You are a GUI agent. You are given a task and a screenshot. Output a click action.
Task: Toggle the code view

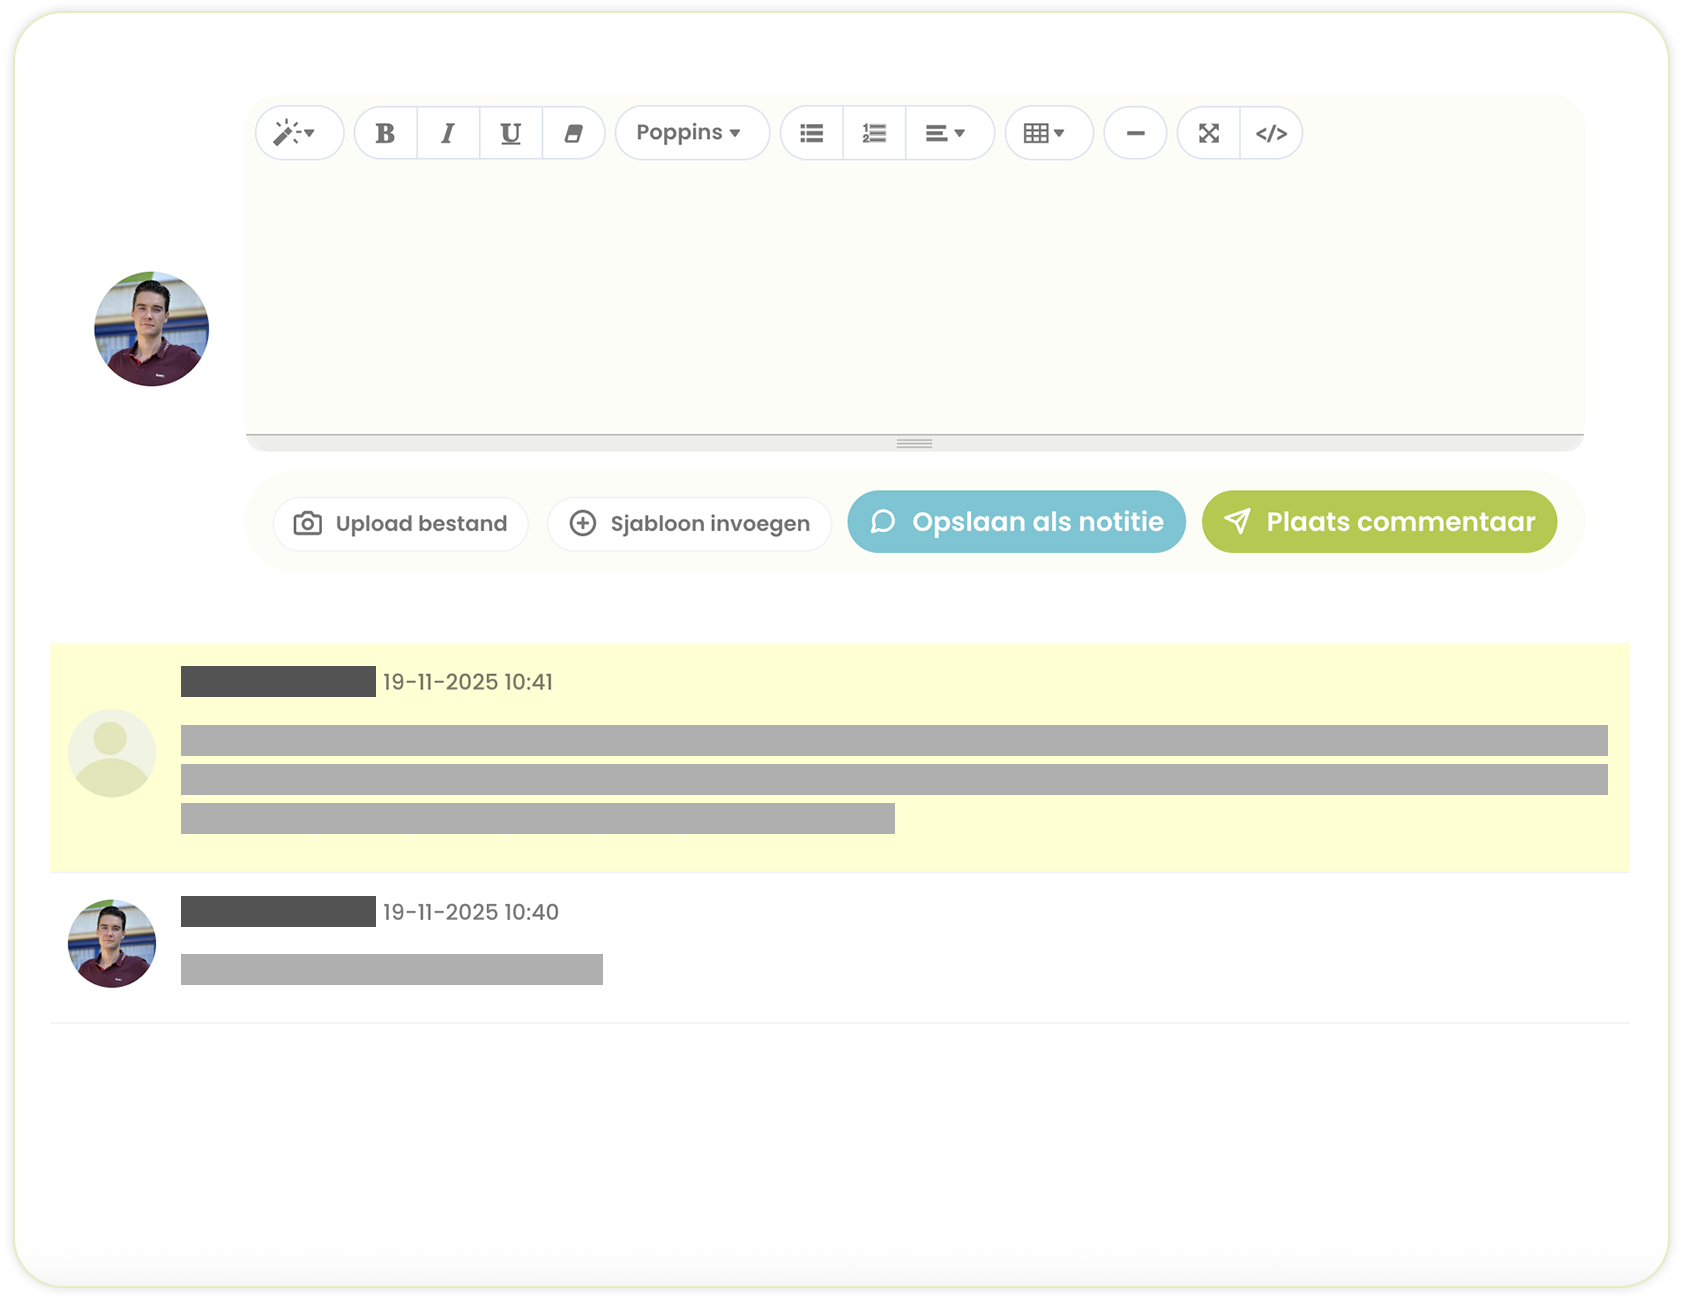point(1271,133)
